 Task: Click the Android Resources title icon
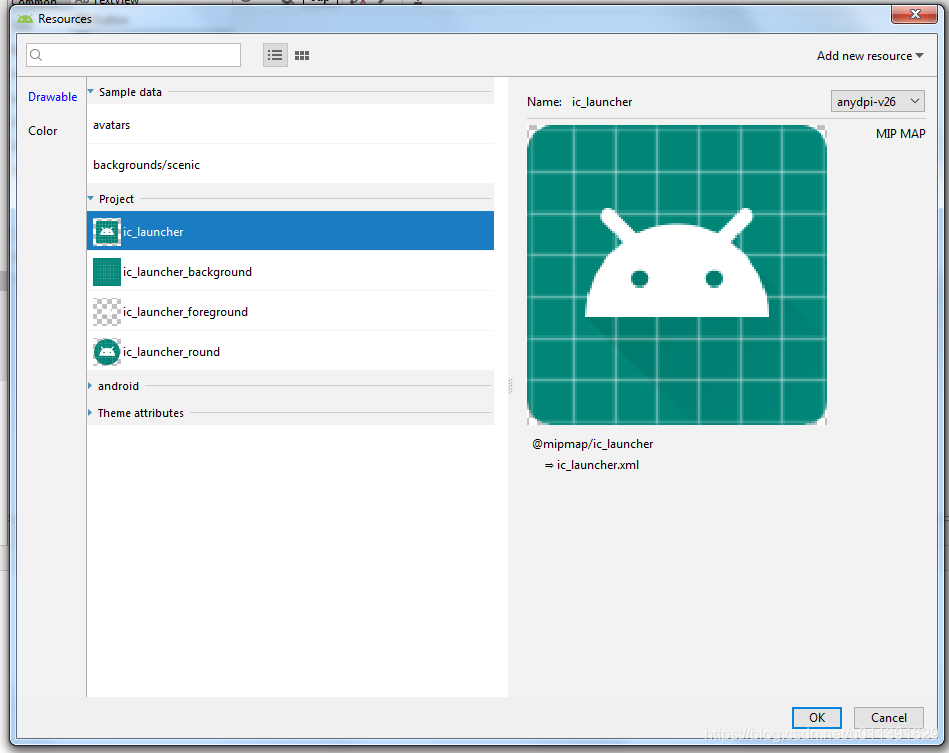click(x=25, y=19)
